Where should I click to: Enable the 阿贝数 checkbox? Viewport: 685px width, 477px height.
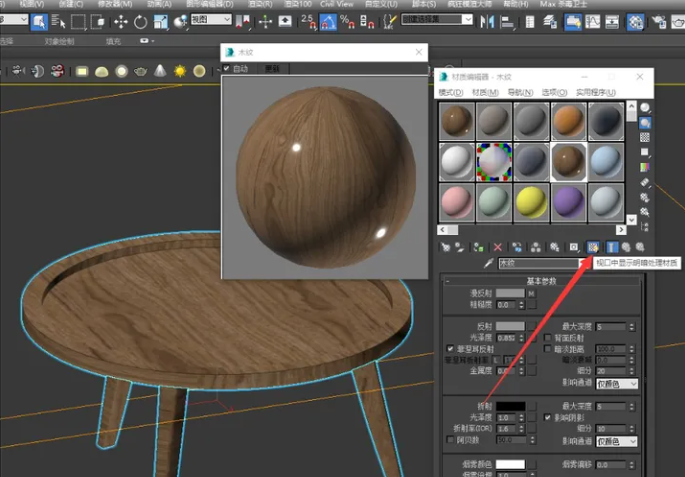[x=450, y=439]
